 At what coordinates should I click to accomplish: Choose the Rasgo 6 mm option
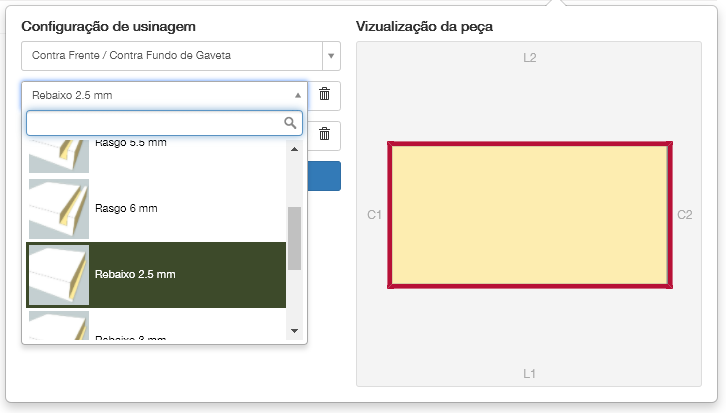(156, 209)
